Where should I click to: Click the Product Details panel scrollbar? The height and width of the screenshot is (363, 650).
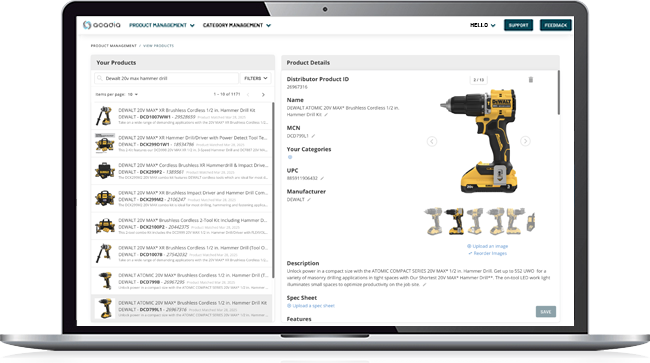[558, 93]
